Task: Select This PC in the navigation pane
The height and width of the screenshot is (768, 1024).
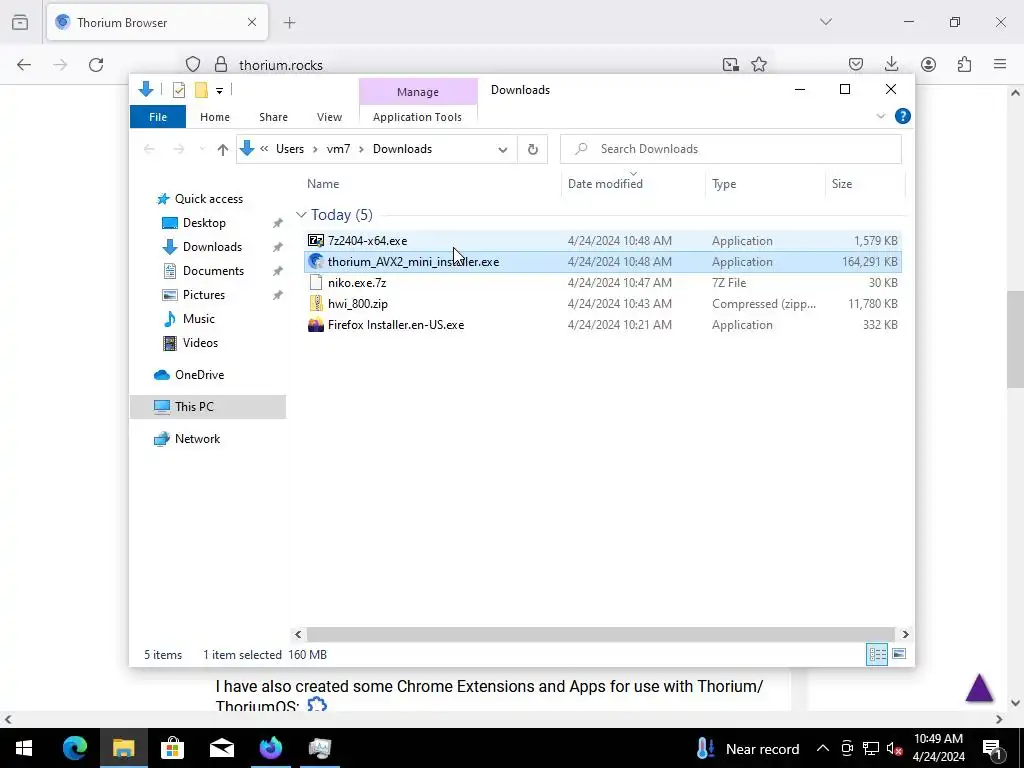Action: 208,407
